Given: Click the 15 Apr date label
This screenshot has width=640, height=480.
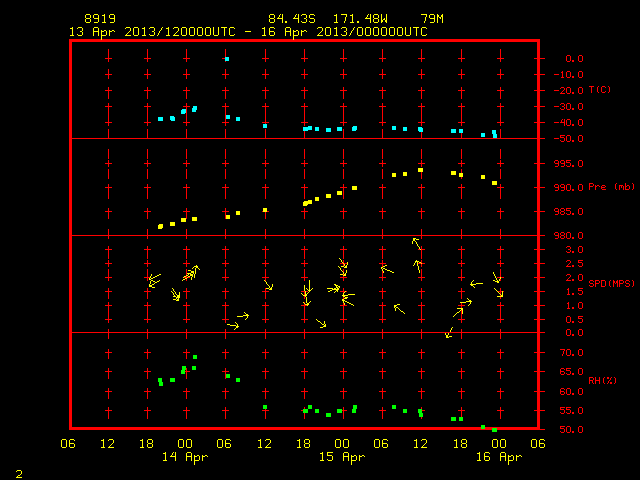Looking at the screenshot, I should pos(342,457).
